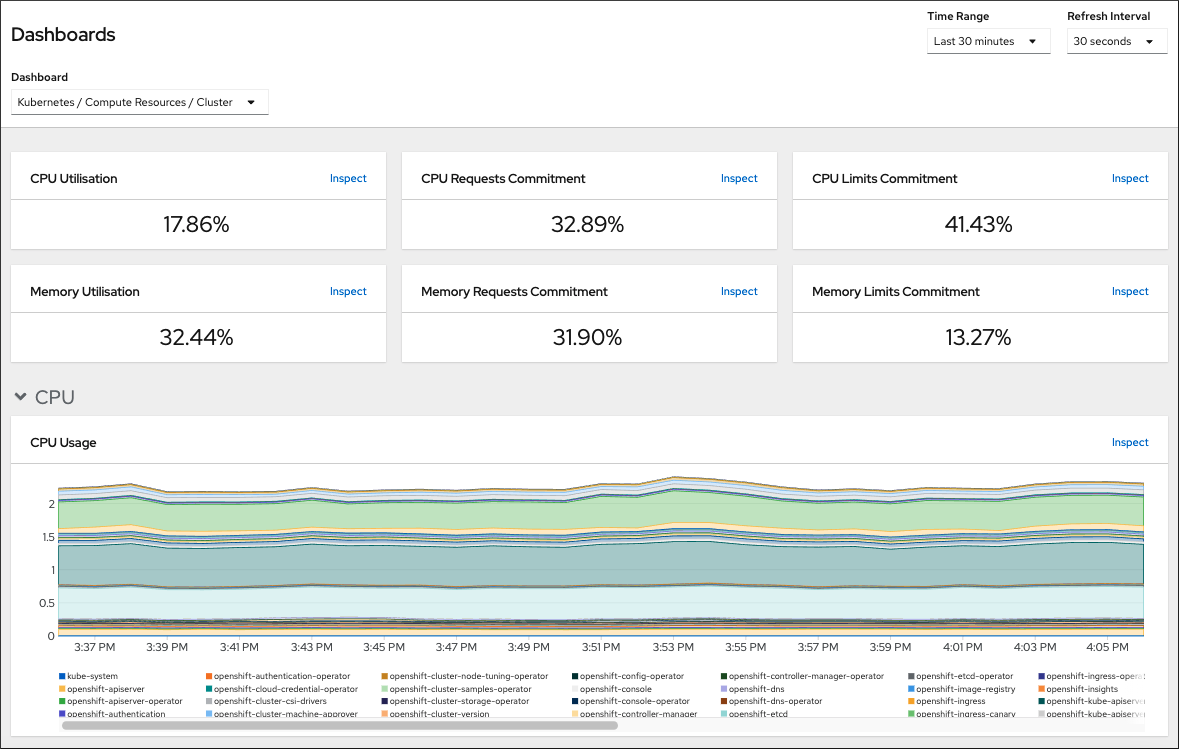Inspect Memory Limits Commitment metric
Screen dimensions: 1179x749
click(x=1130, y=292)
